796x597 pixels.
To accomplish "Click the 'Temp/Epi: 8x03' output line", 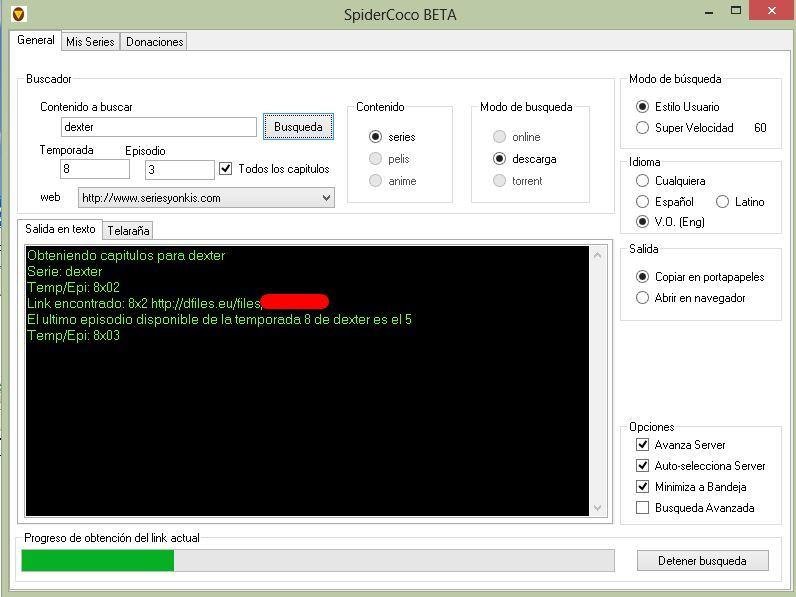I will click(x=73, y=335).
